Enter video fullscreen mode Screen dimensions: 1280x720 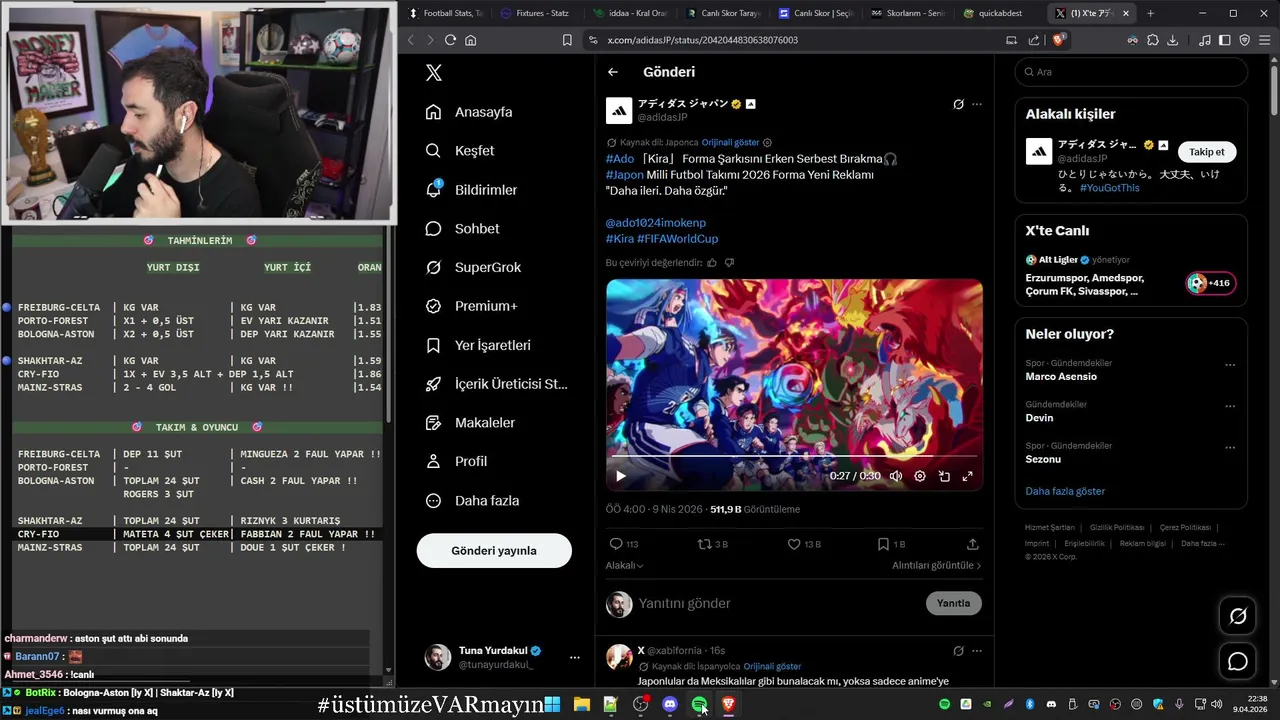pyautogui.click(x=967, y=476)
